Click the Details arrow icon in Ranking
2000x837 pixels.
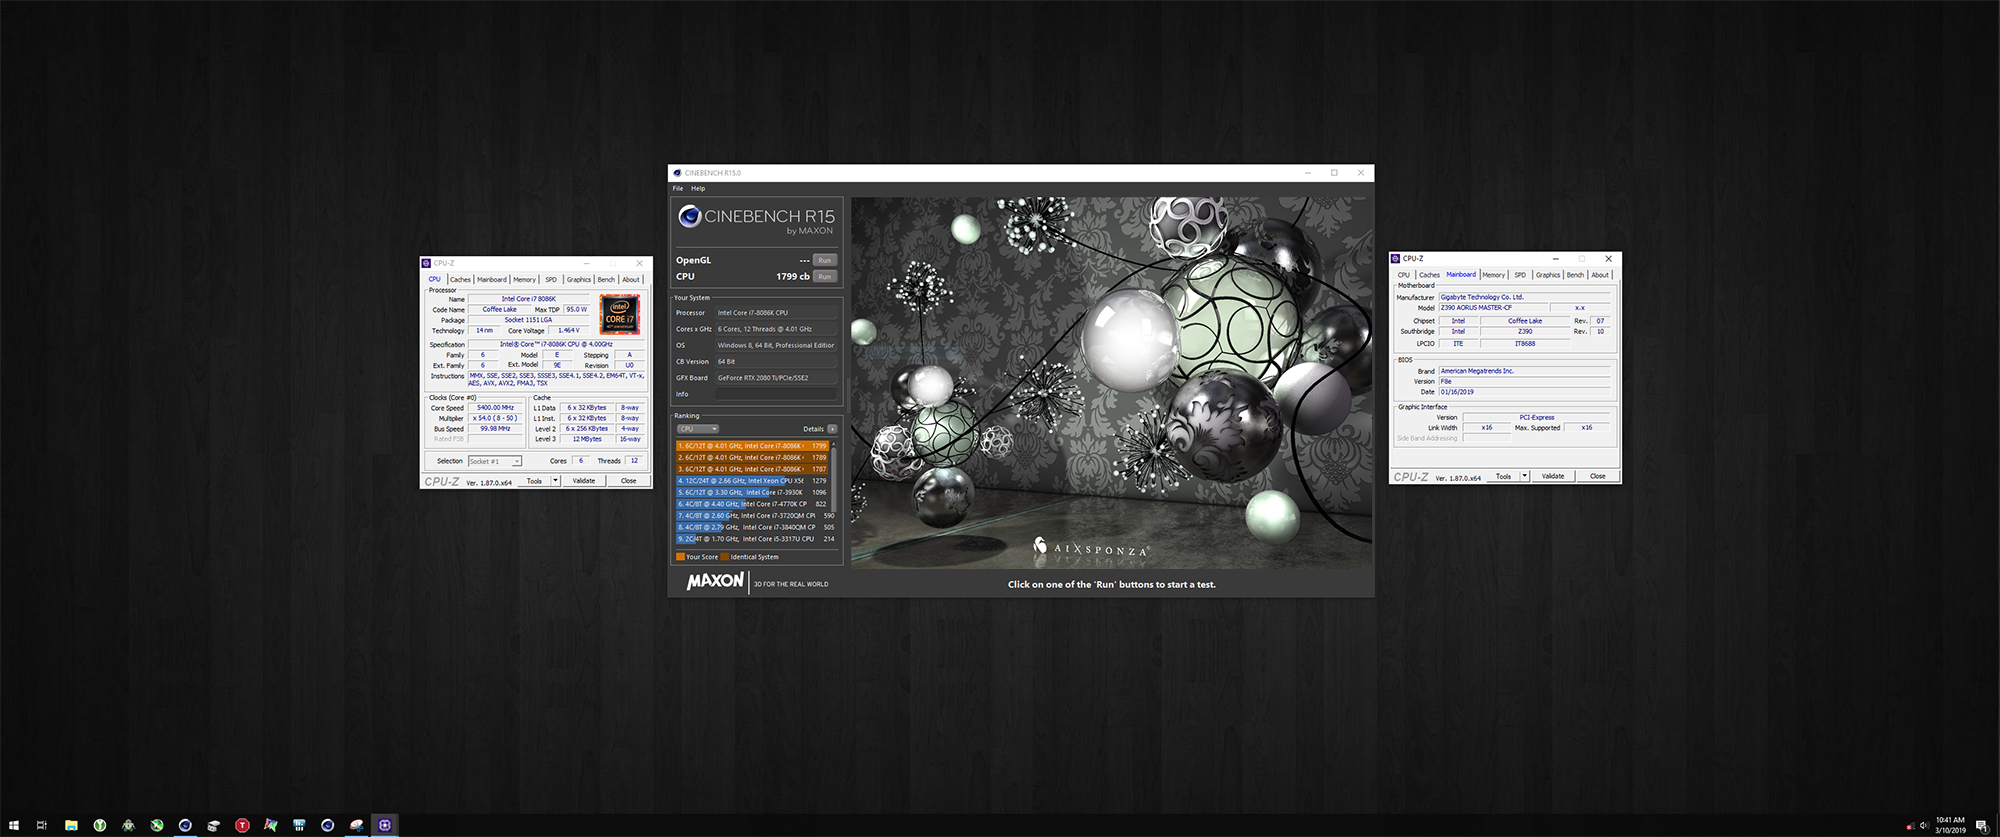pos(832,429)
